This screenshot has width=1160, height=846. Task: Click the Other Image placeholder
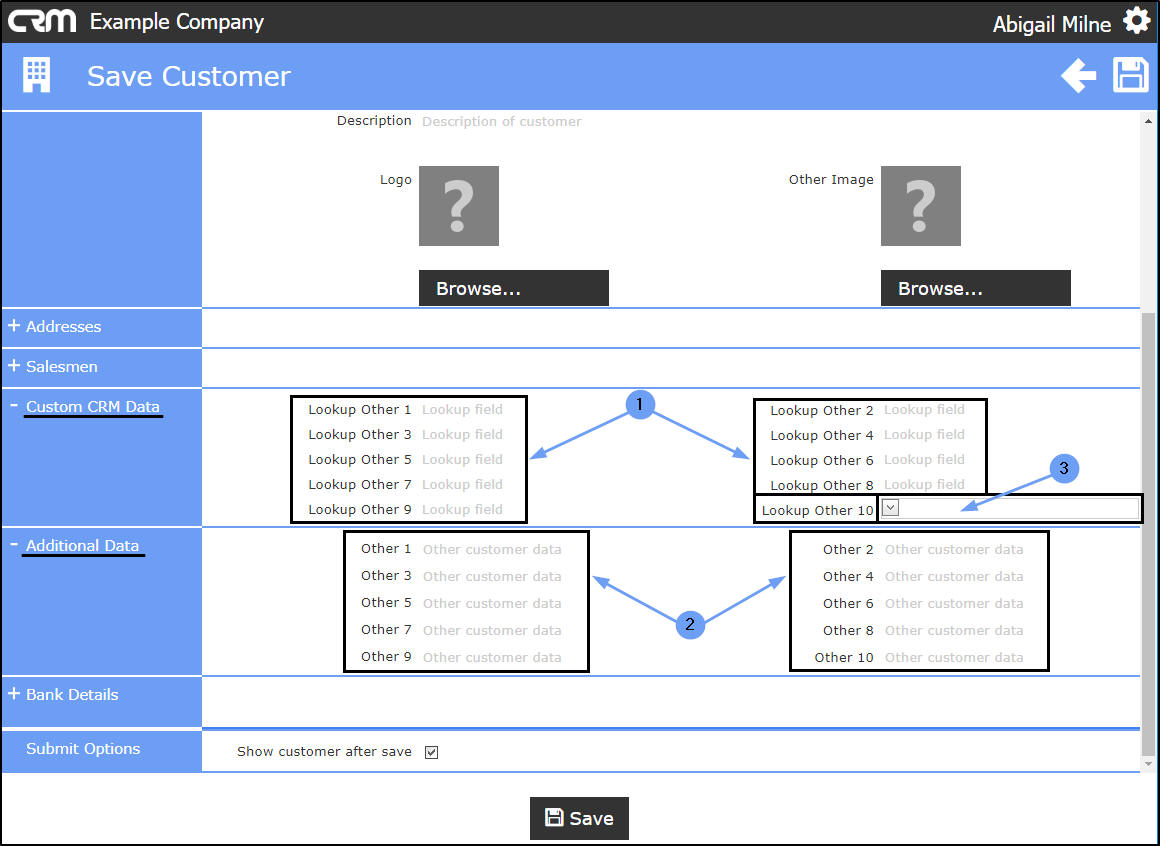920,206
